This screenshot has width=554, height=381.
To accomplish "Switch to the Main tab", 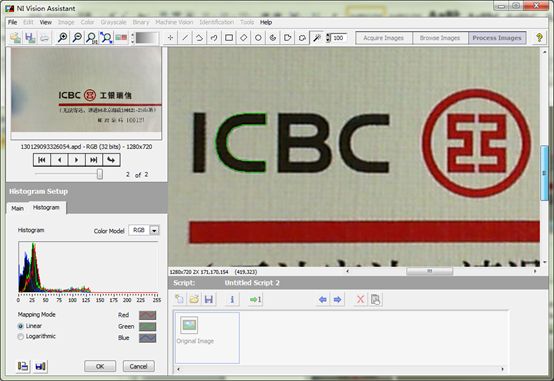I will [x=17, y=208].
